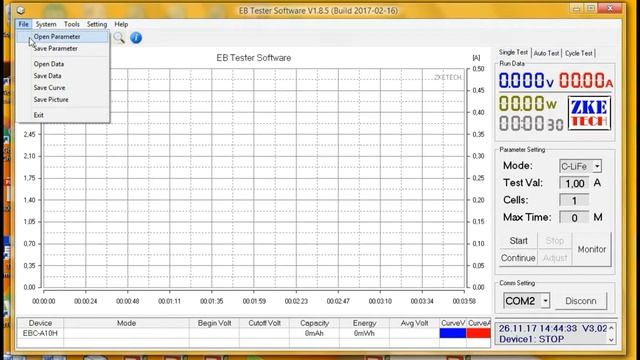640x360 pixels.
Task: Click the ZKE TECH logo
Action: 589,113
